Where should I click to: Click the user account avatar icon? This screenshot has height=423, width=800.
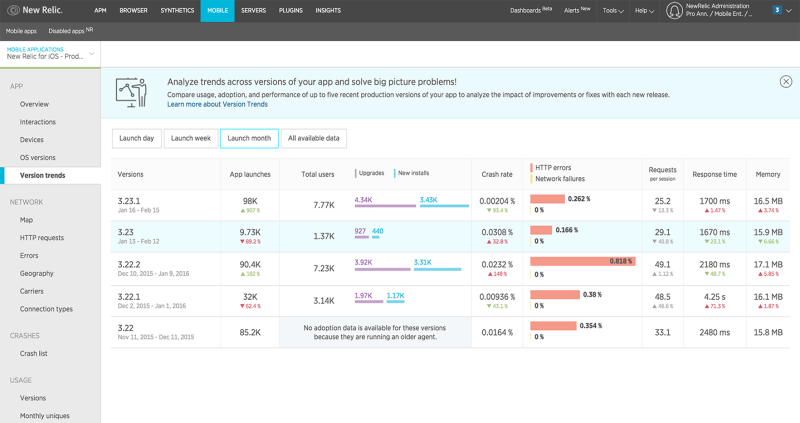point(674,10)
